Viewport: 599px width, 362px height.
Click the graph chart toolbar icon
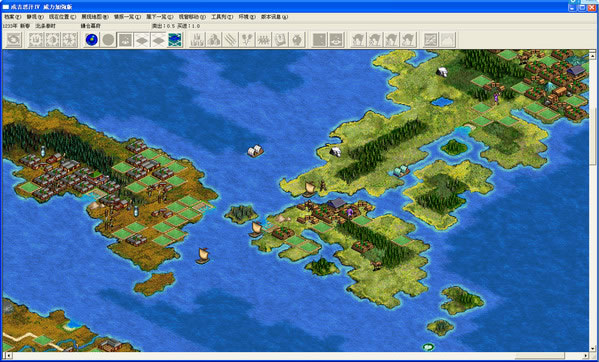click(x=431, y=40)
